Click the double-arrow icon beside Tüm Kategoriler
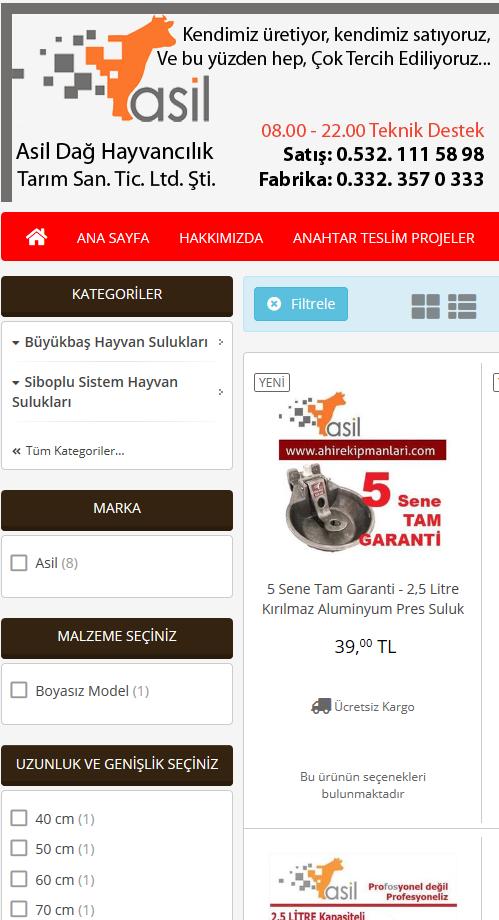499x920 pixels. (16, 451)
